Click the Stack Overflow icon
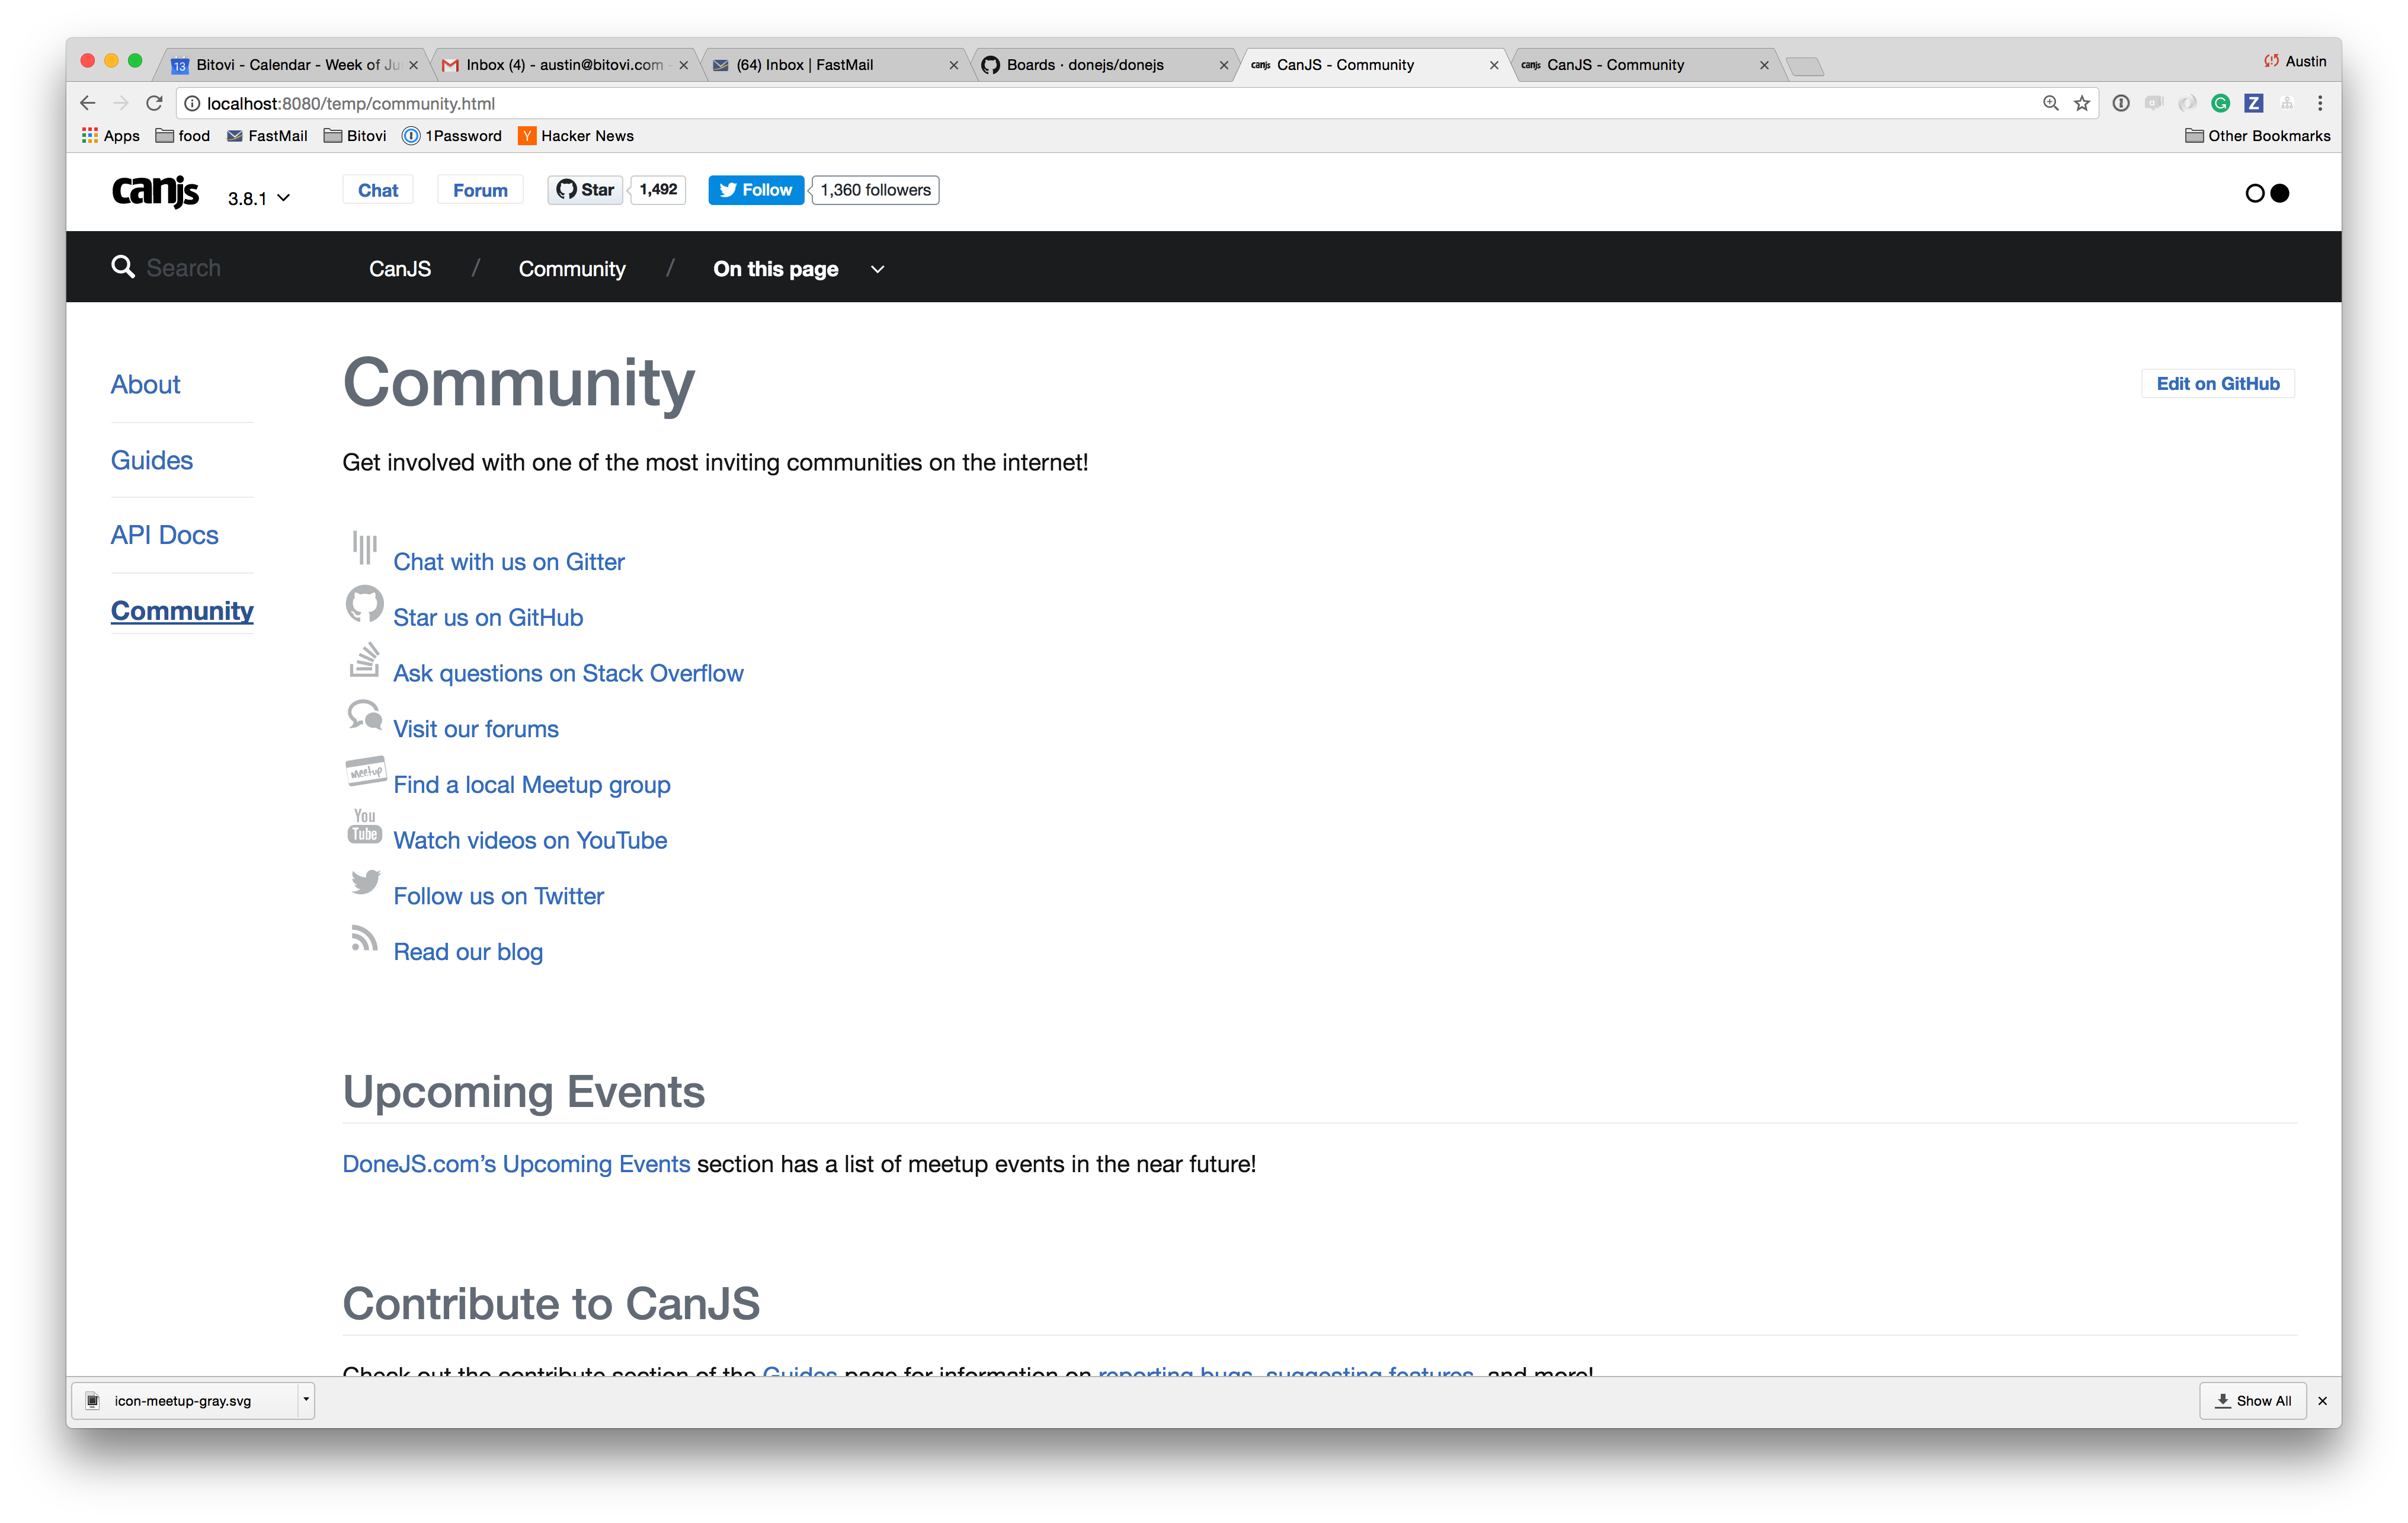 (364, 660)
